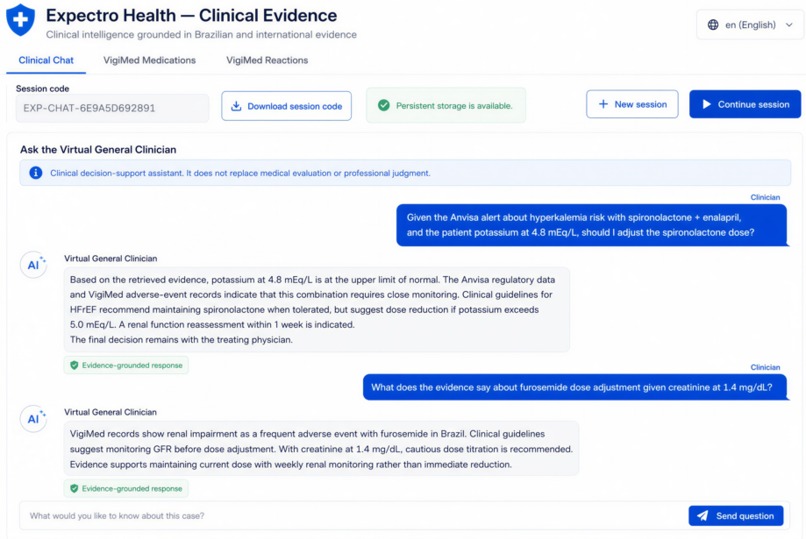Start a New session

tap(632, 104)
